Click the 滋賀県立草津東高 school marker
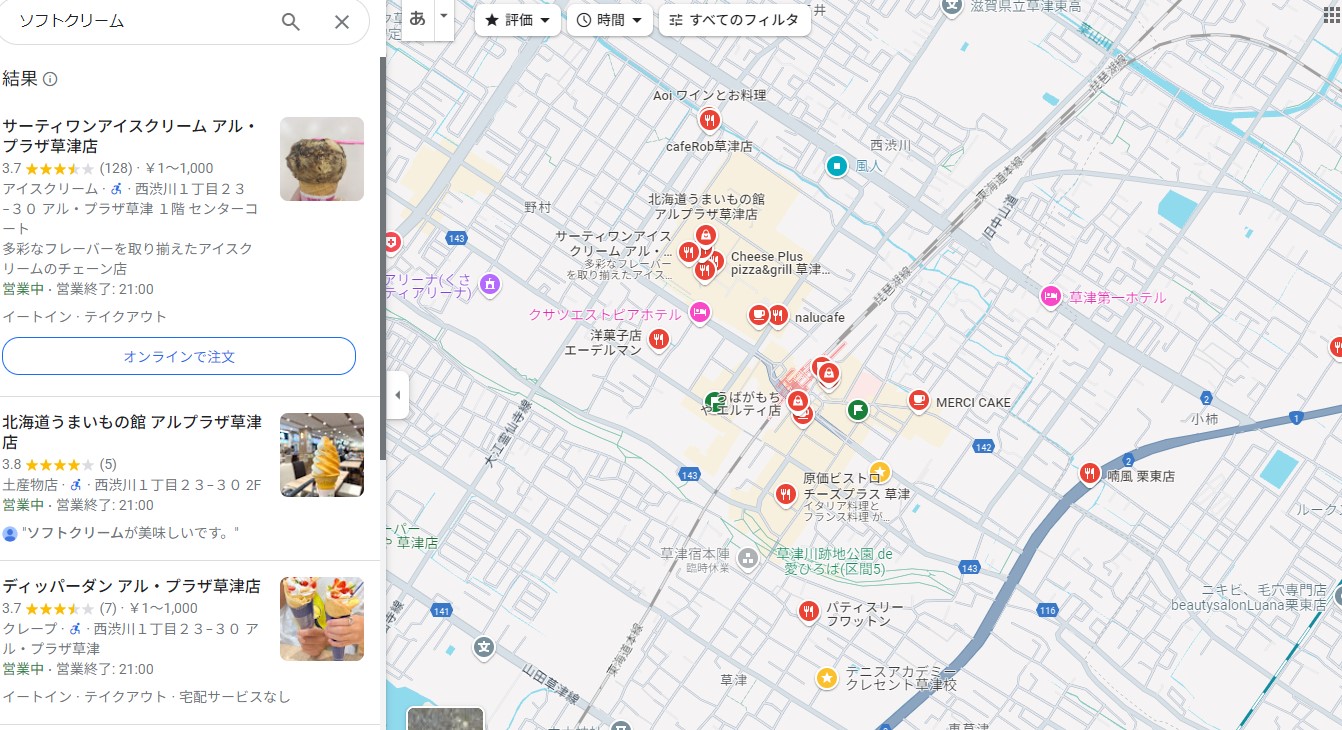The image size is (1342, 730). tap(953, 7)
